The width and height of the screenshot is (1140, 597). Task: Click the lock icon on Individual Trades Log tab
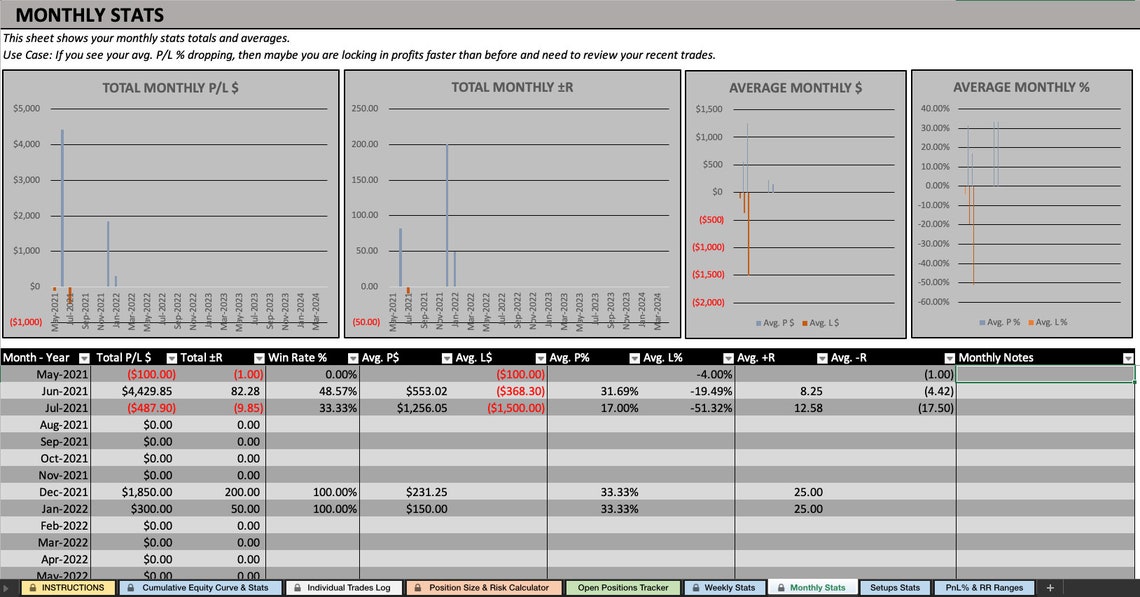click(296, 587)
